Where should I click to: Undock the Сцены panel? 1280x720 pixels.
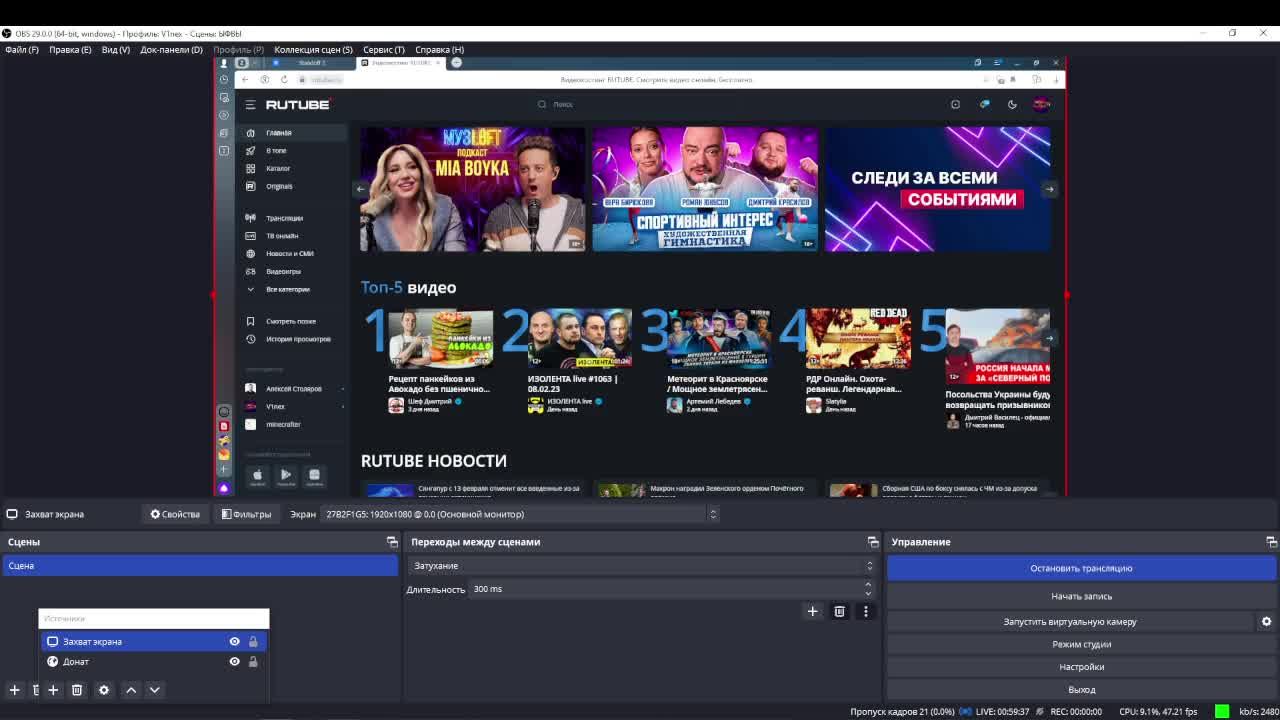pyautogui.click(x=392, y=542)
